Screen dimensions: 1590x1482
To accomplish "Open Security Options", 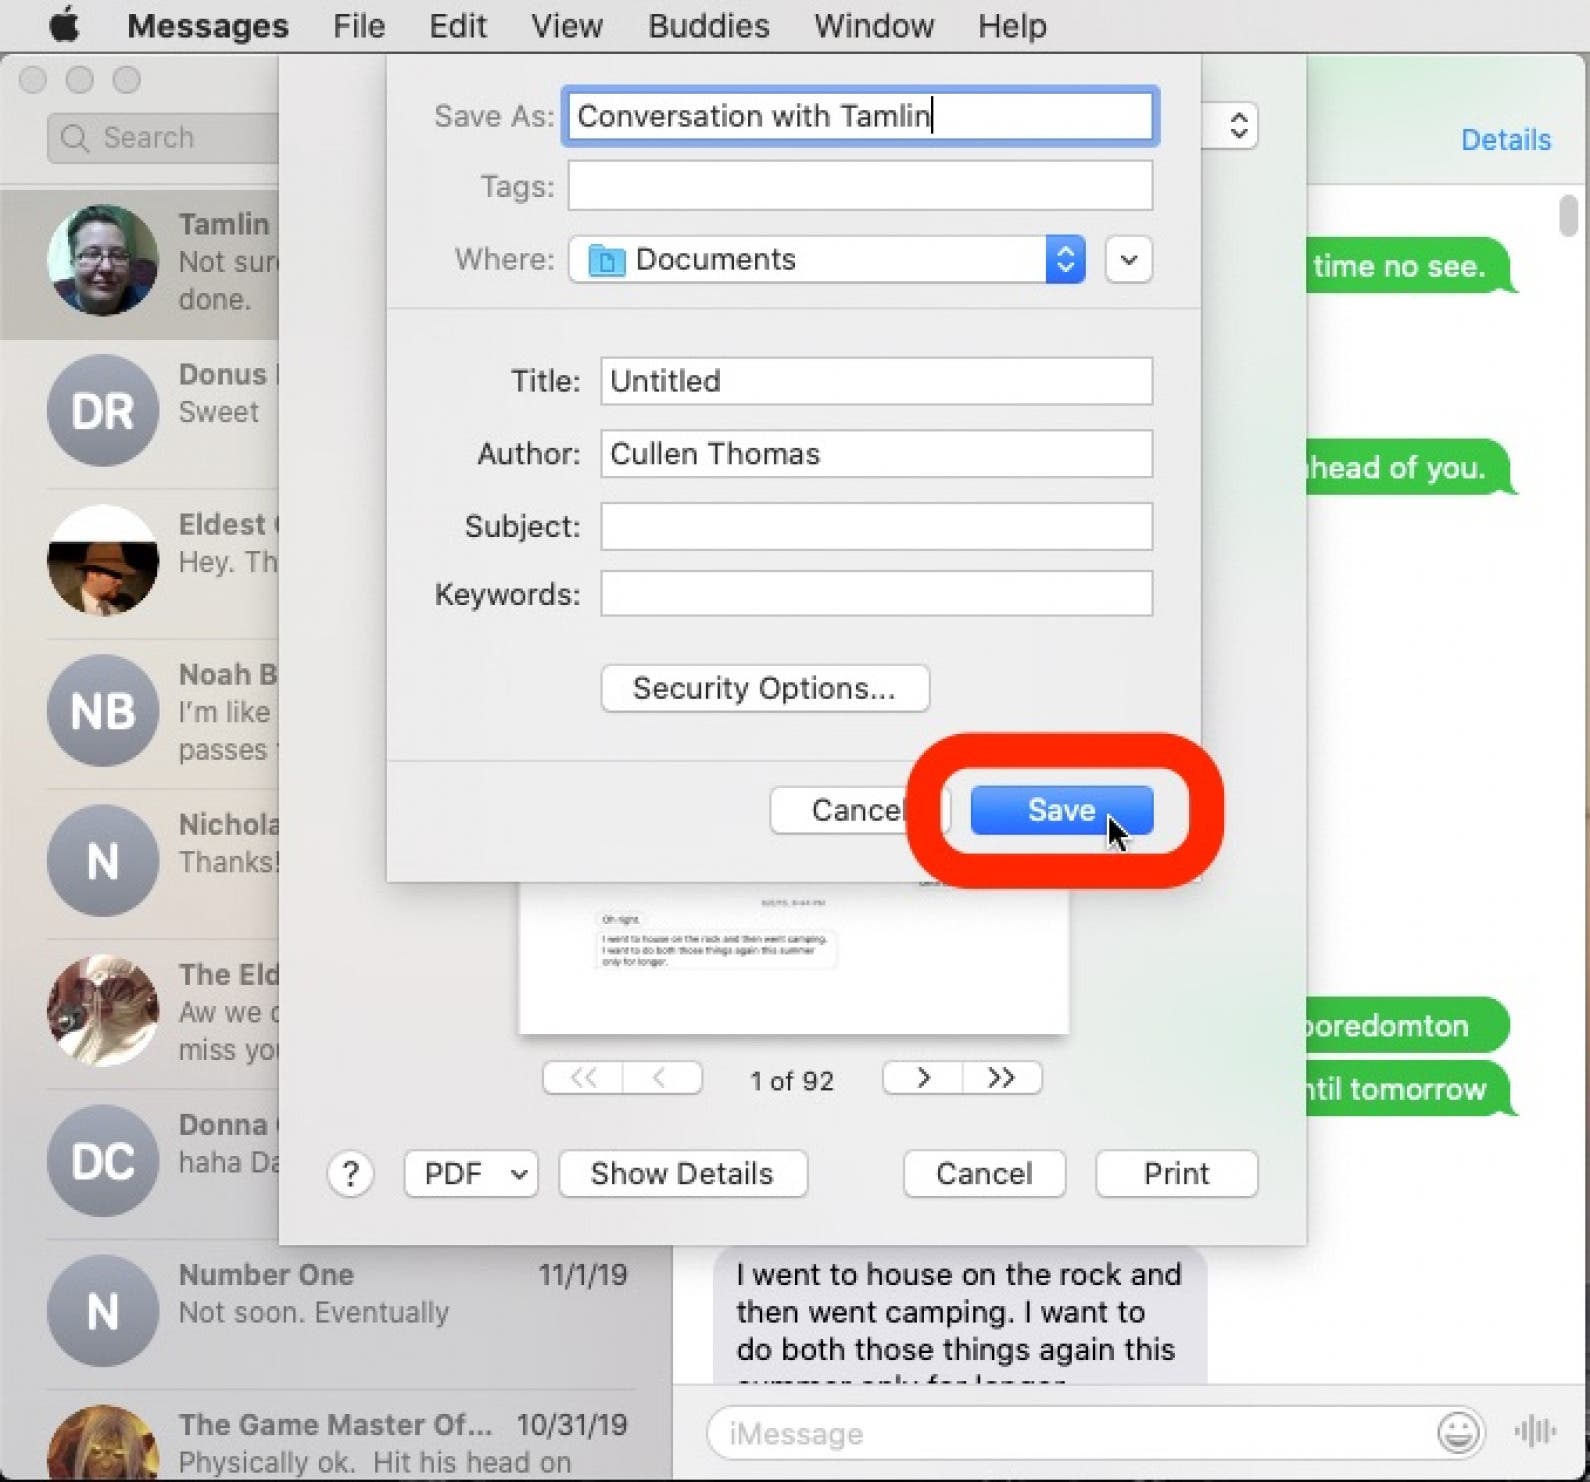I will (x=765, y=688).
